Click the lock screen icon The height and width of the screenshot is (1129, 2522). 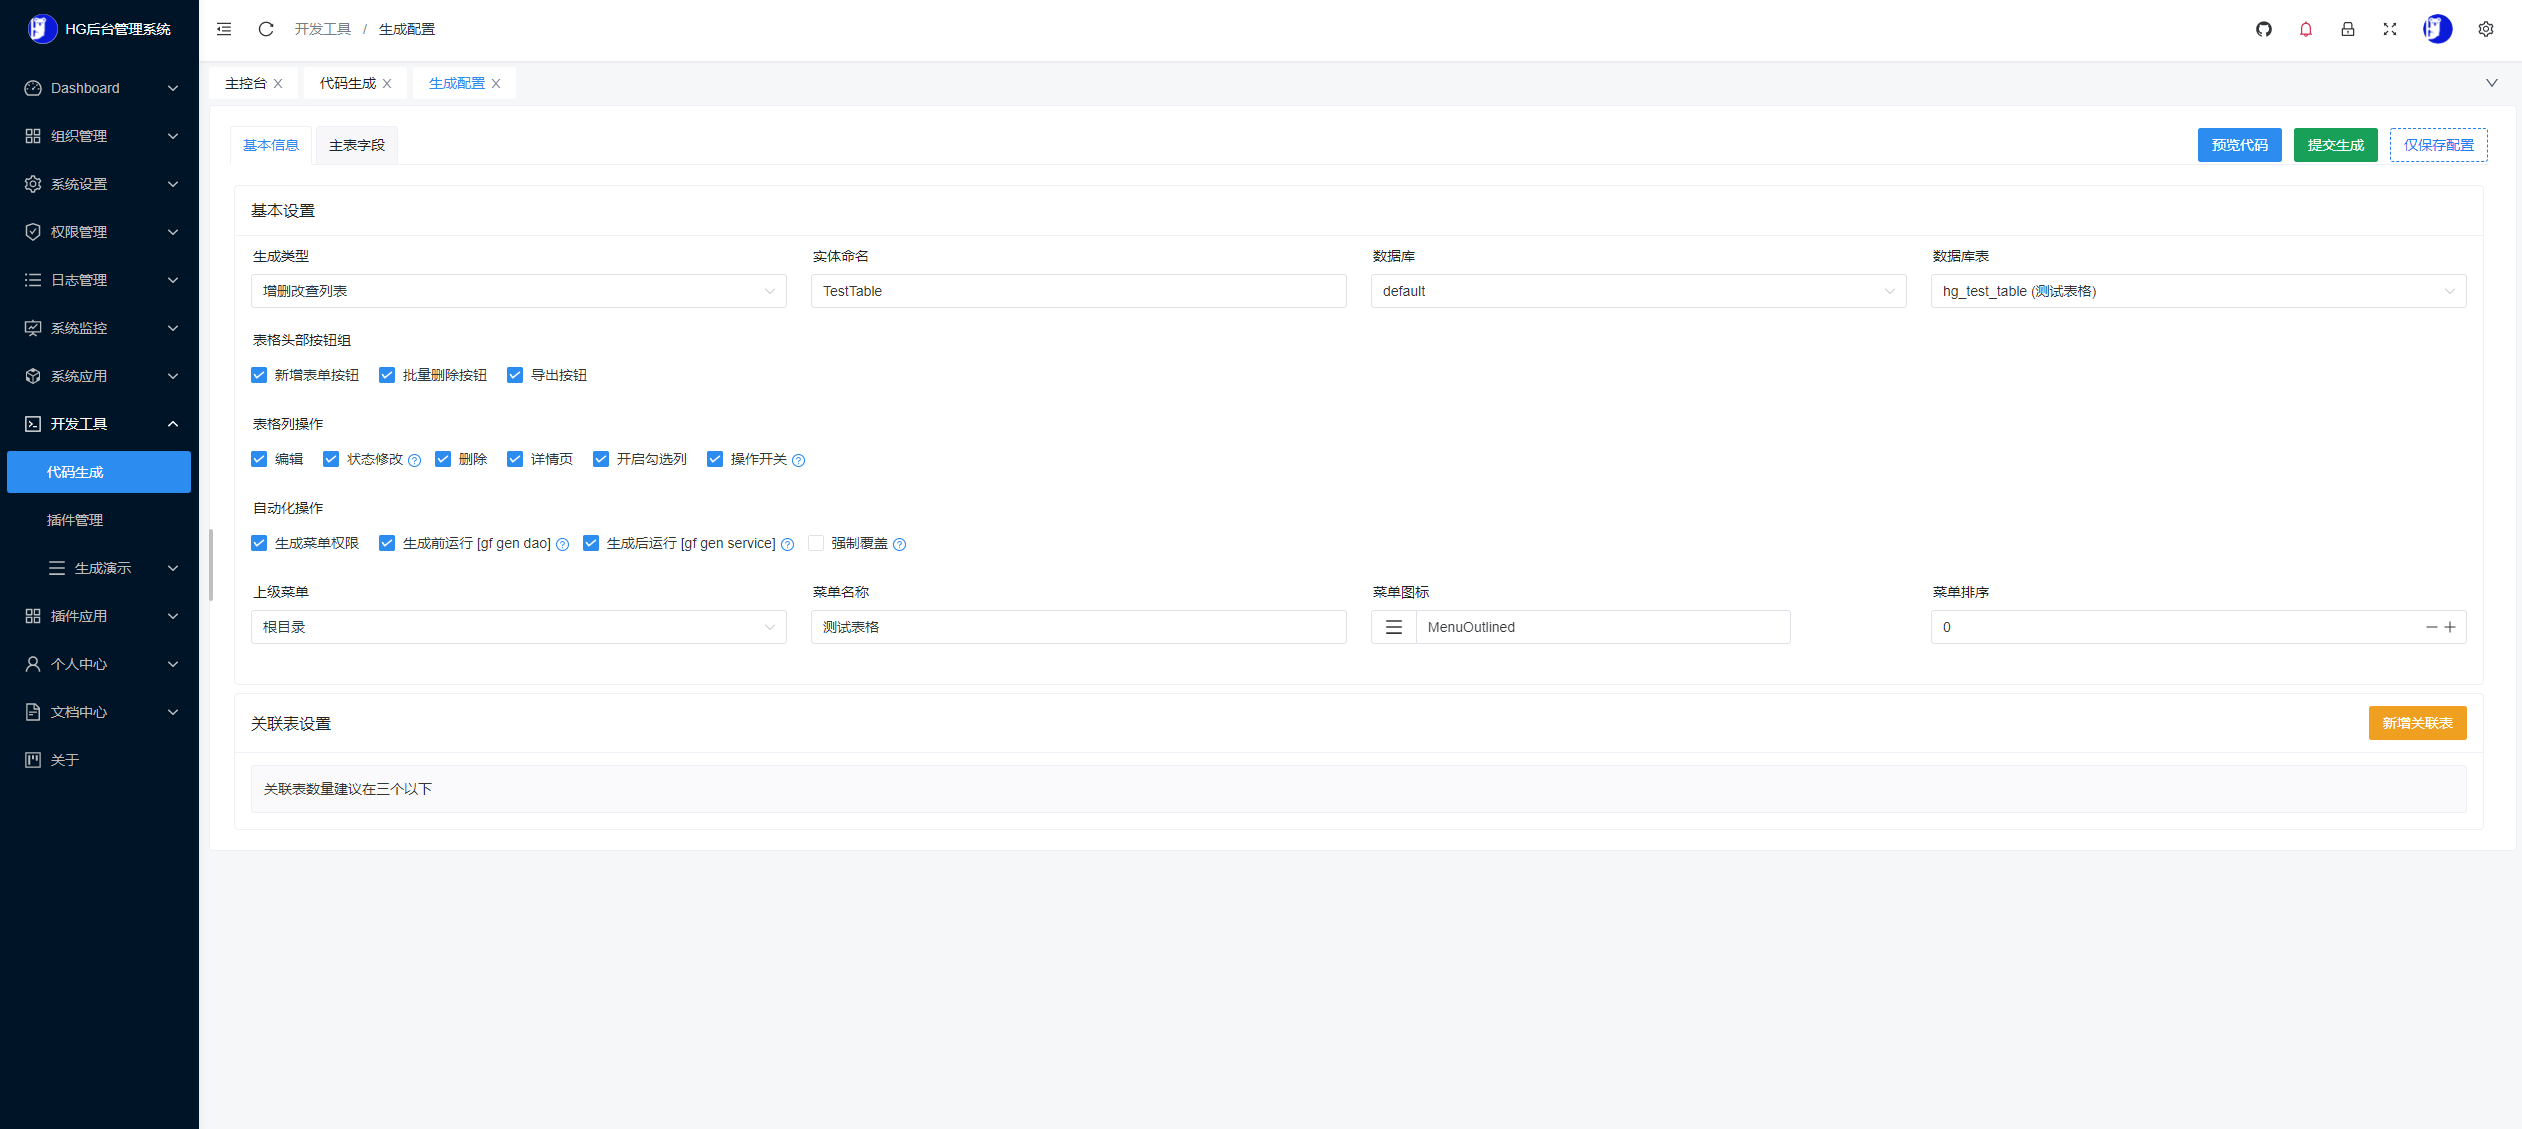(2348, 29)
